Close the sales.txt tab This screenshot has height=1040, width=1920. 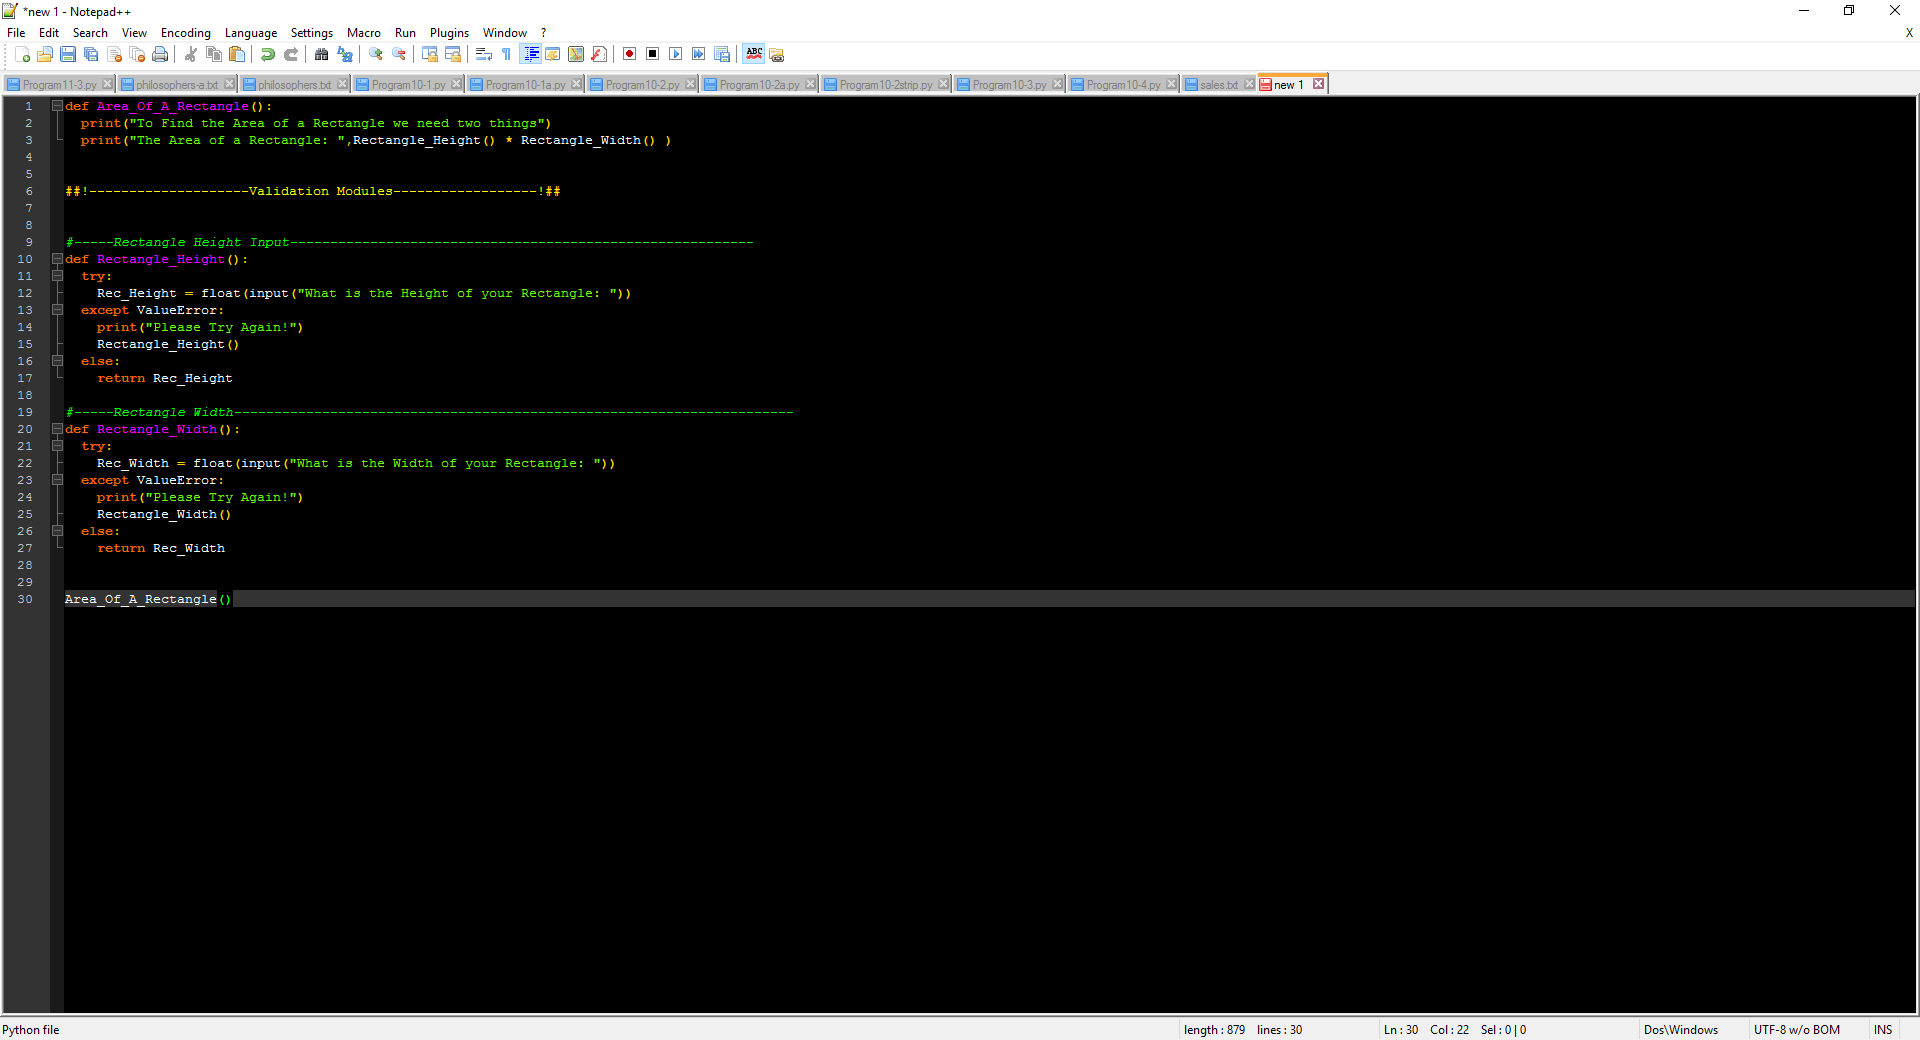pos(1249,84)
